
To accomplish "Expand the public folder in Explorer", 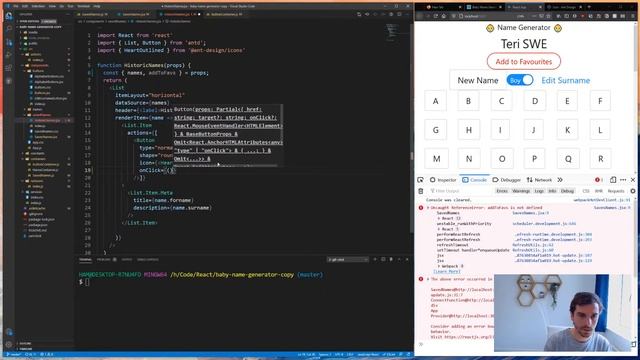I will [32, 43].
